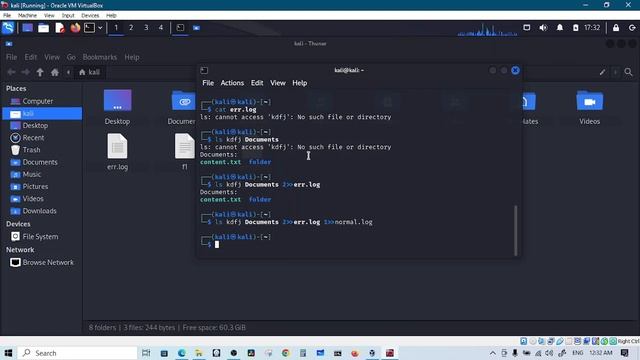Select Recent in Places sidebar
Image resolution: width=640 pixels, height=360 pixels.
click(x=33, y=138)
